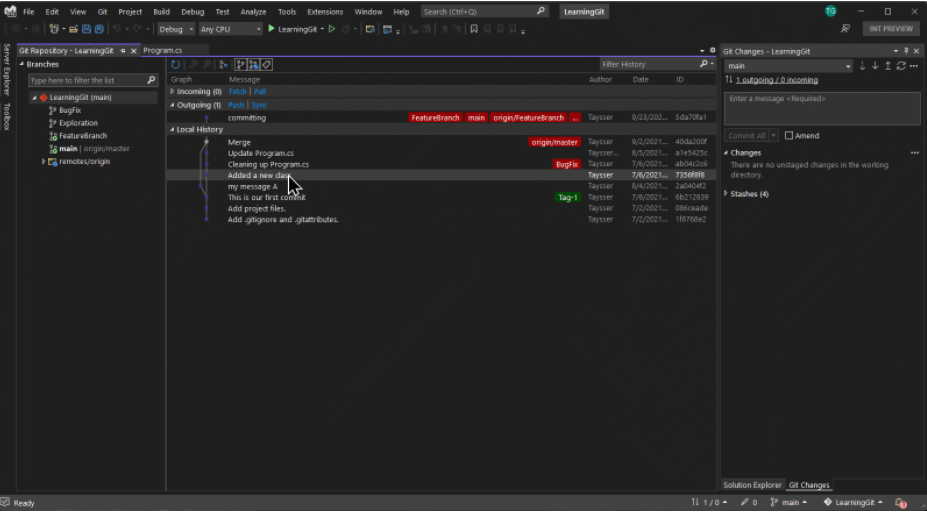Click the Push link in Outgoing row
Image resolution: width=927 pixels, height=512 pixels.
tap(236, 105)
